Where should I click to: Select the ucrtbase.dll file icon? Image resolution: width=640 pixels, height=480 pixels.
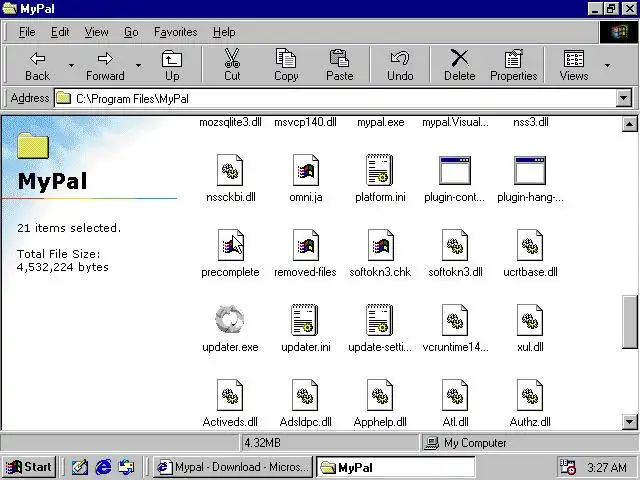530,245
